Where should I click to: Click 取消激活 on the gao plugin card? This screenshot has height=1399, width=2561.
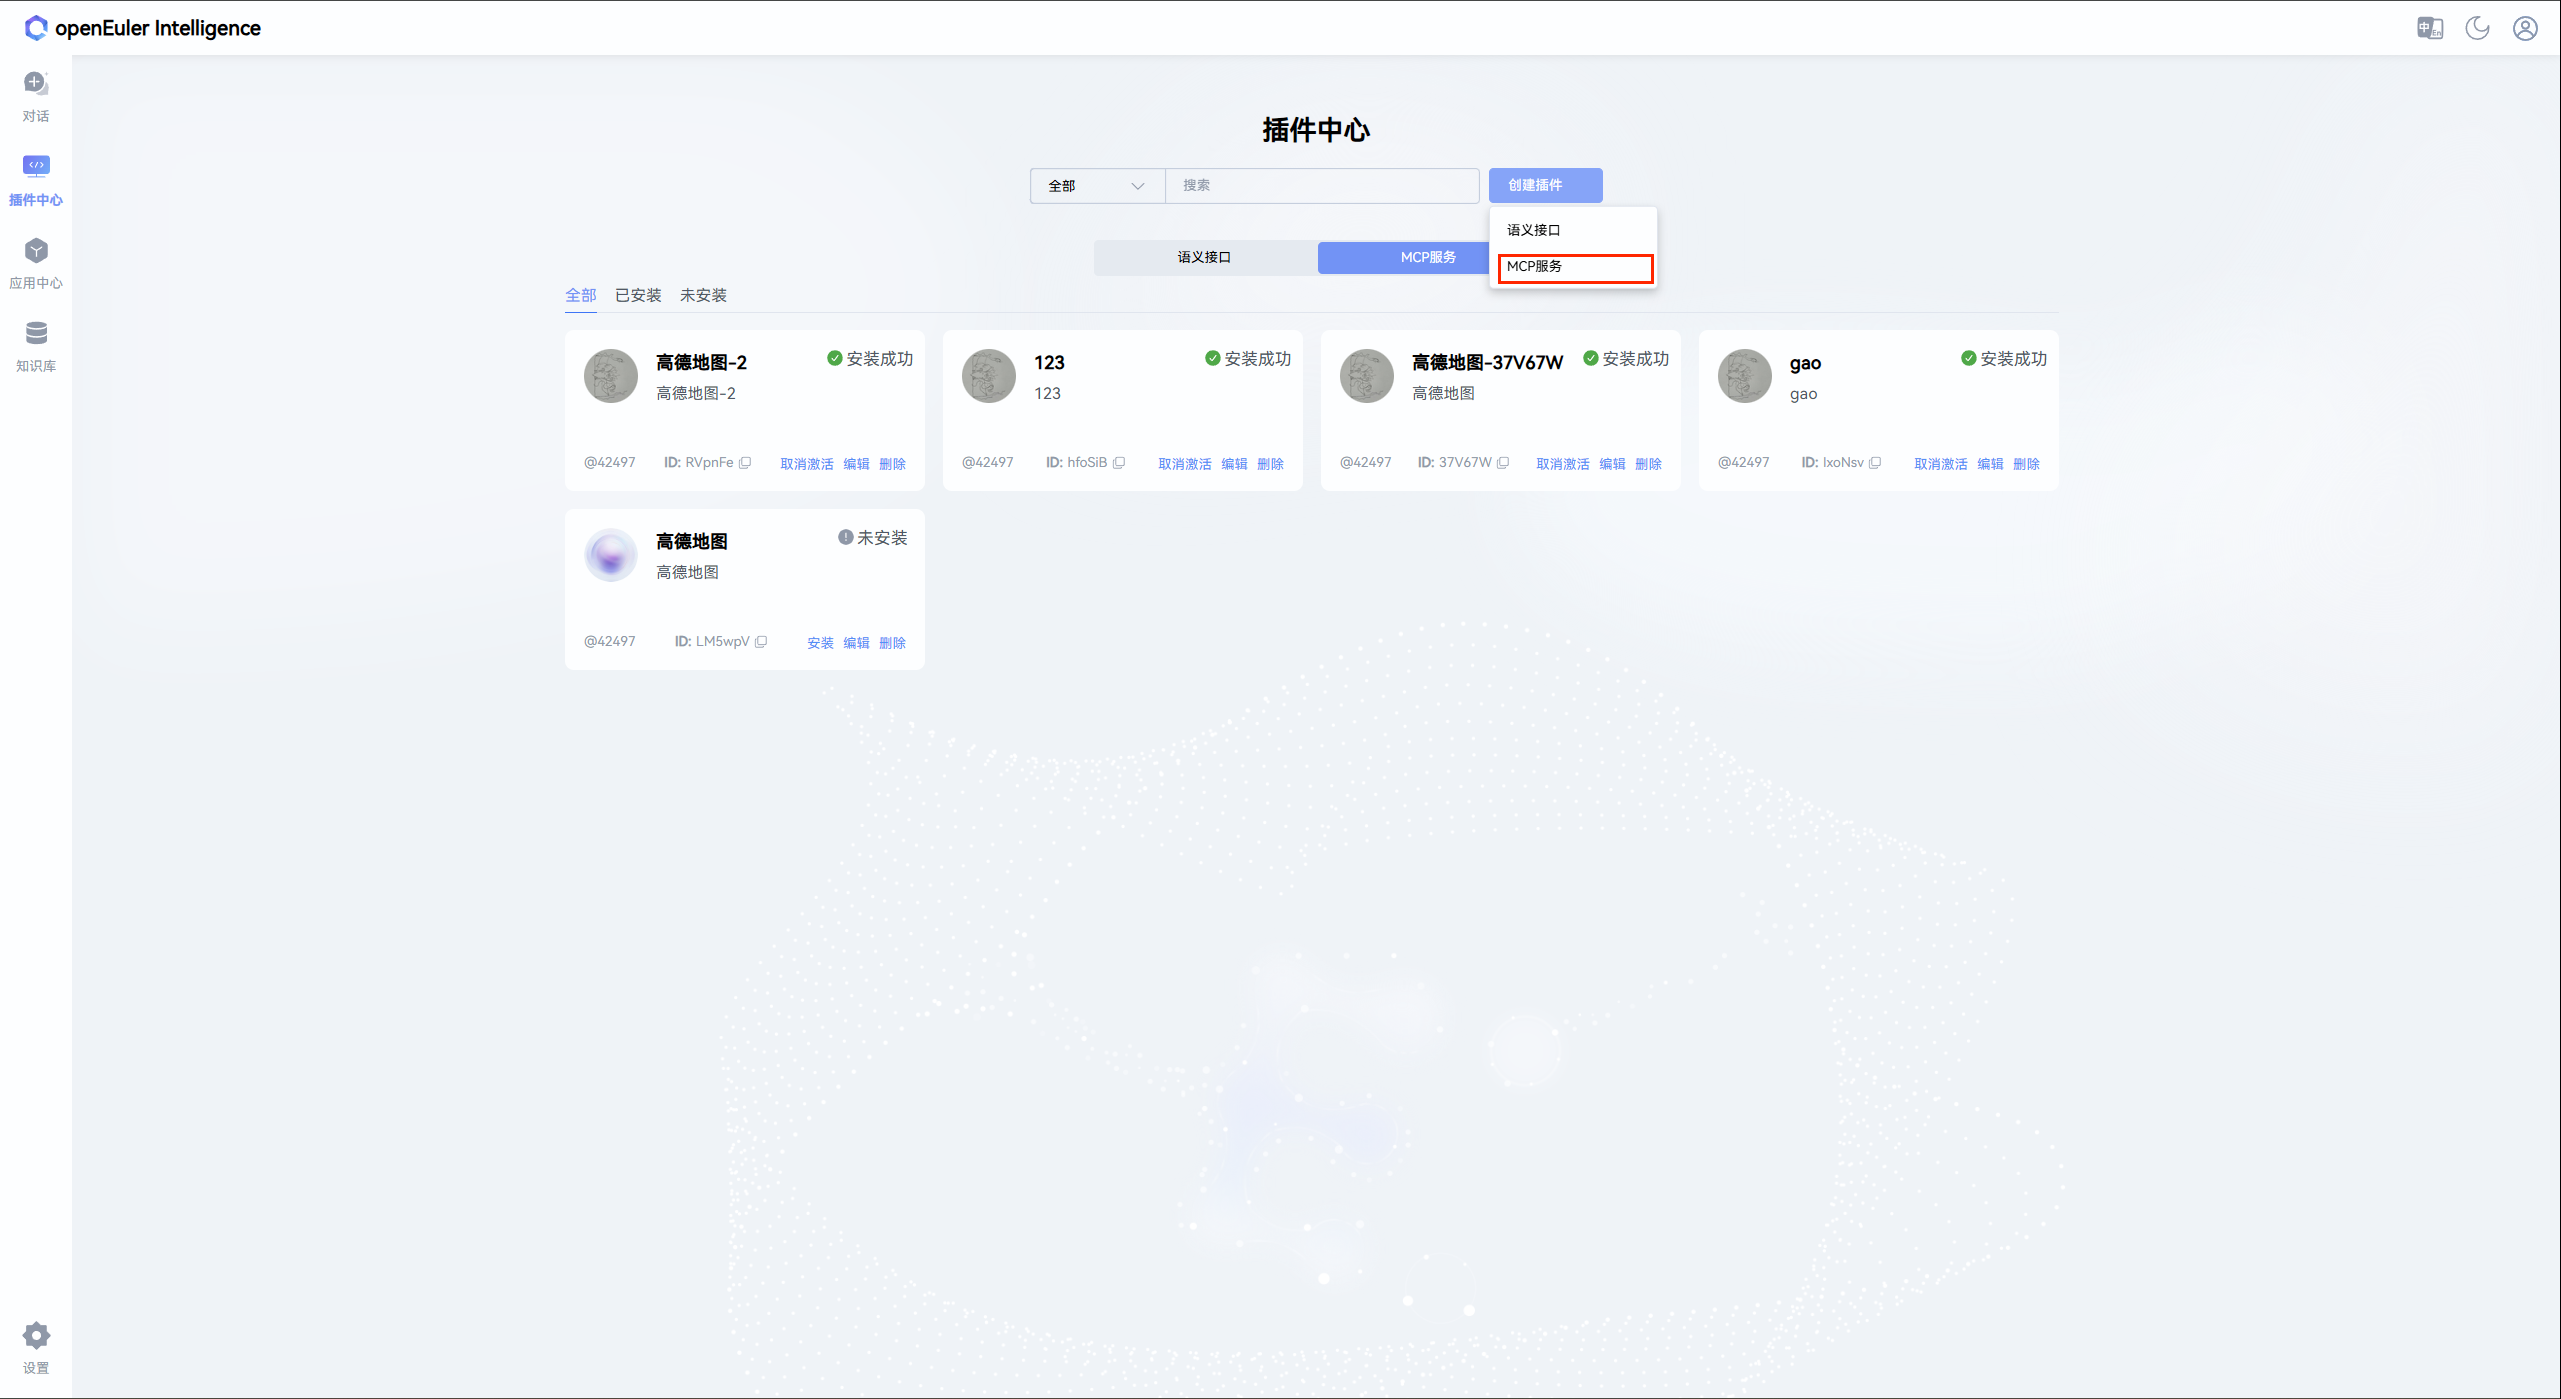(x=1939, y=464)
